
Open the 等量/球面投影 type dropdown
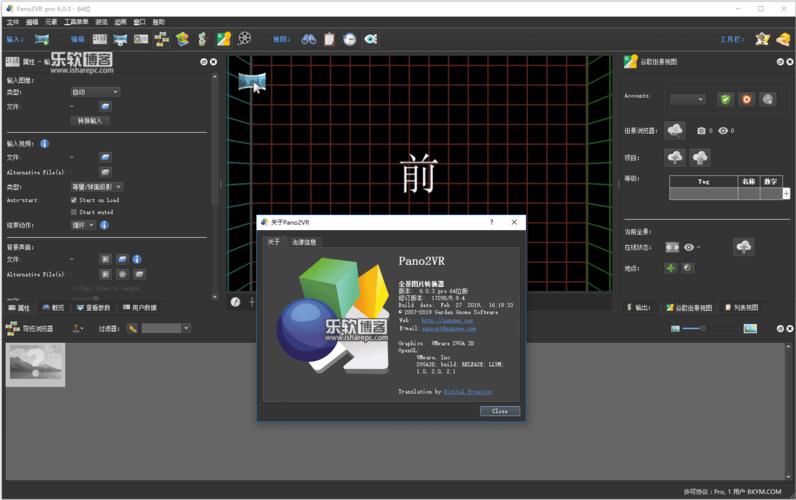(96, 187)
